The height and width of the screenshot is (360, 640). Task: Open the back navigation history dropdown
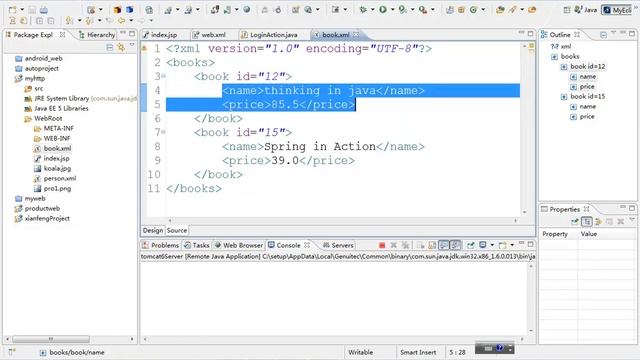click(x=131, y=20)
